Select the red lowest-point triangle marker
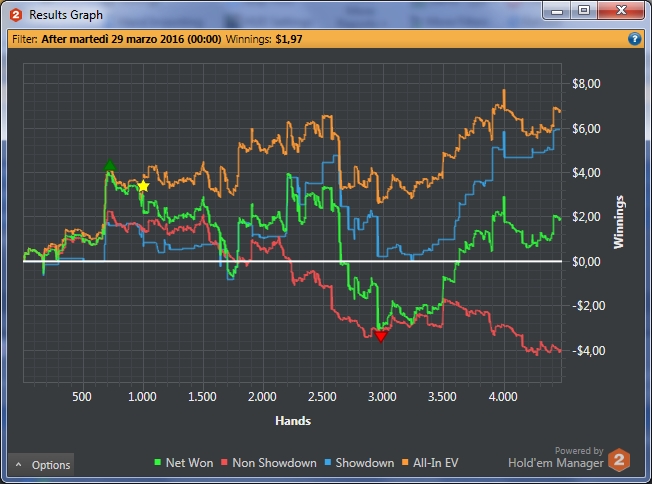652x484 pixels. pyautogui.click(x=381, y=336)
